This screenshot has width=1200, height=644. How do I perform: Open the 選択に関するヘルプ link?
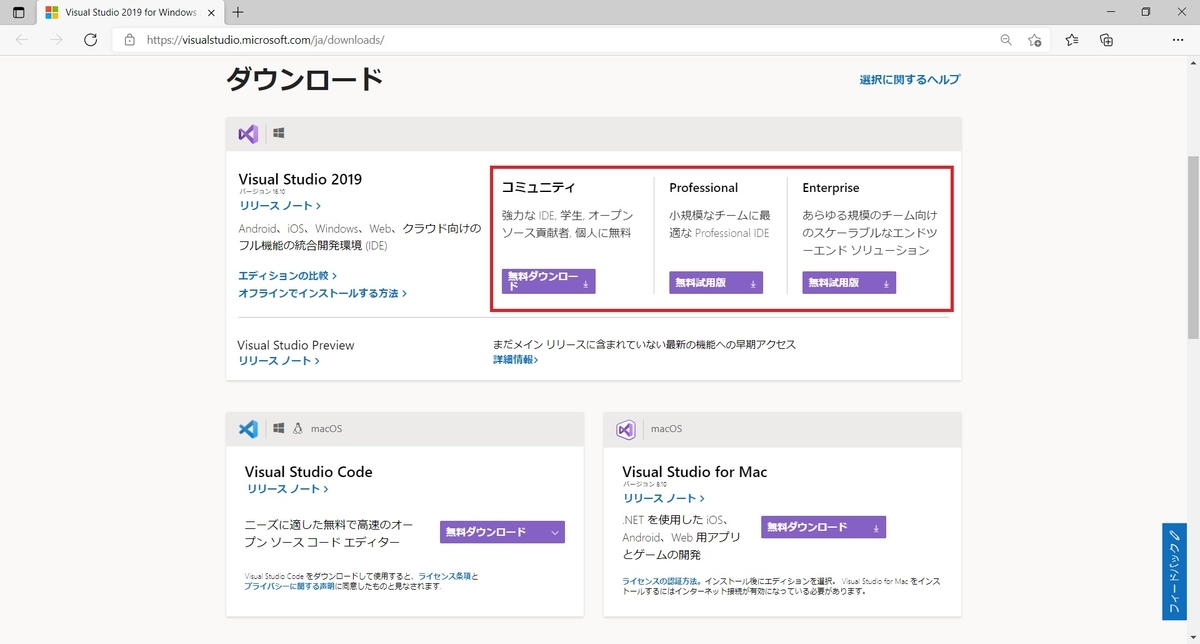point(910,79)
